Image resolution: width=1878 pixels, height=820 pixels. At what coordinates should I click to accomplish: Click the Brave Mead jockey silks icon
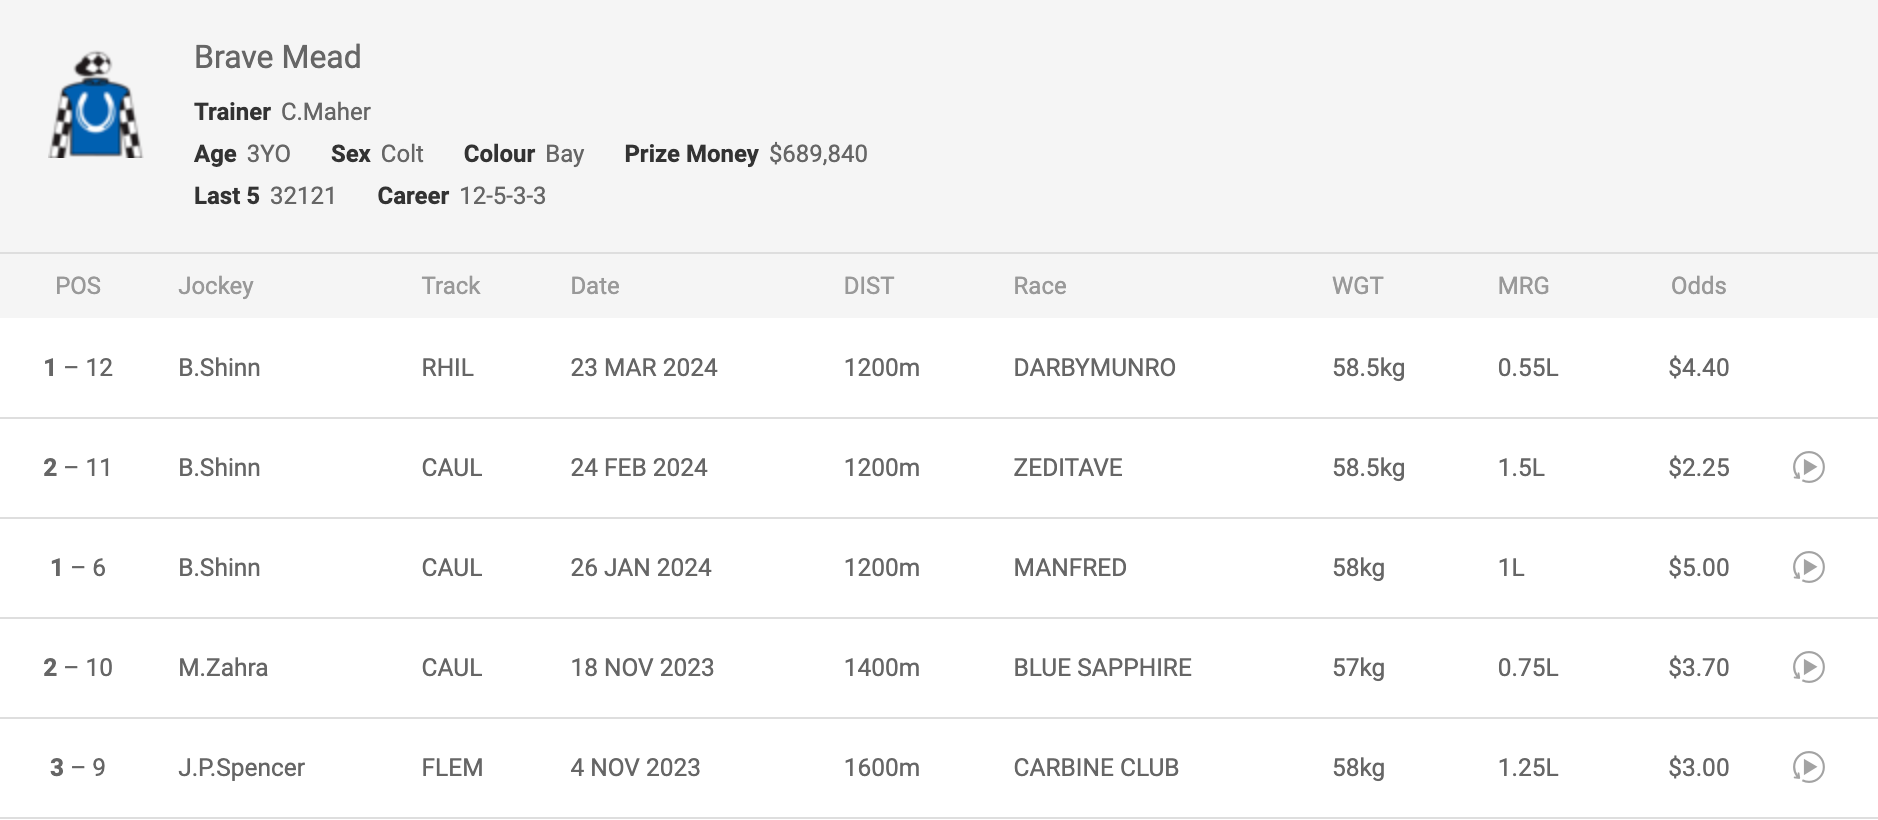(95, 105)
